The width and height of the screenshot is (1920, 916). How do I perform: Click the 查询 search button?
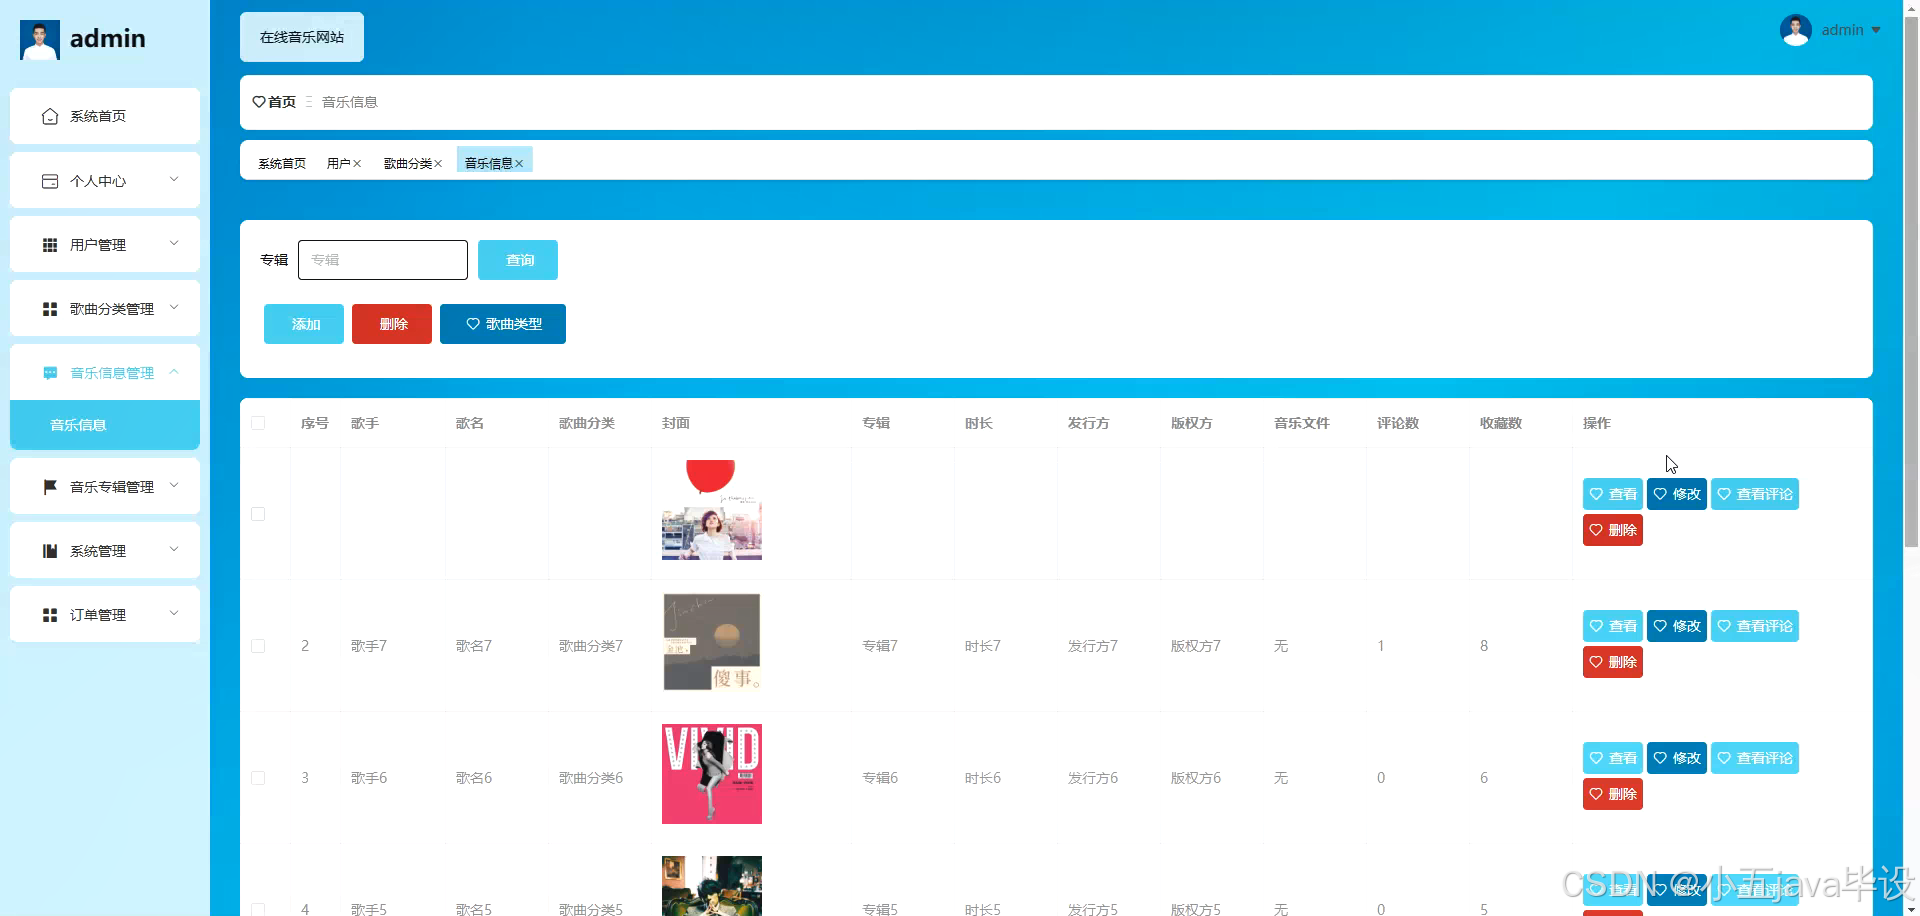point(518,260)
